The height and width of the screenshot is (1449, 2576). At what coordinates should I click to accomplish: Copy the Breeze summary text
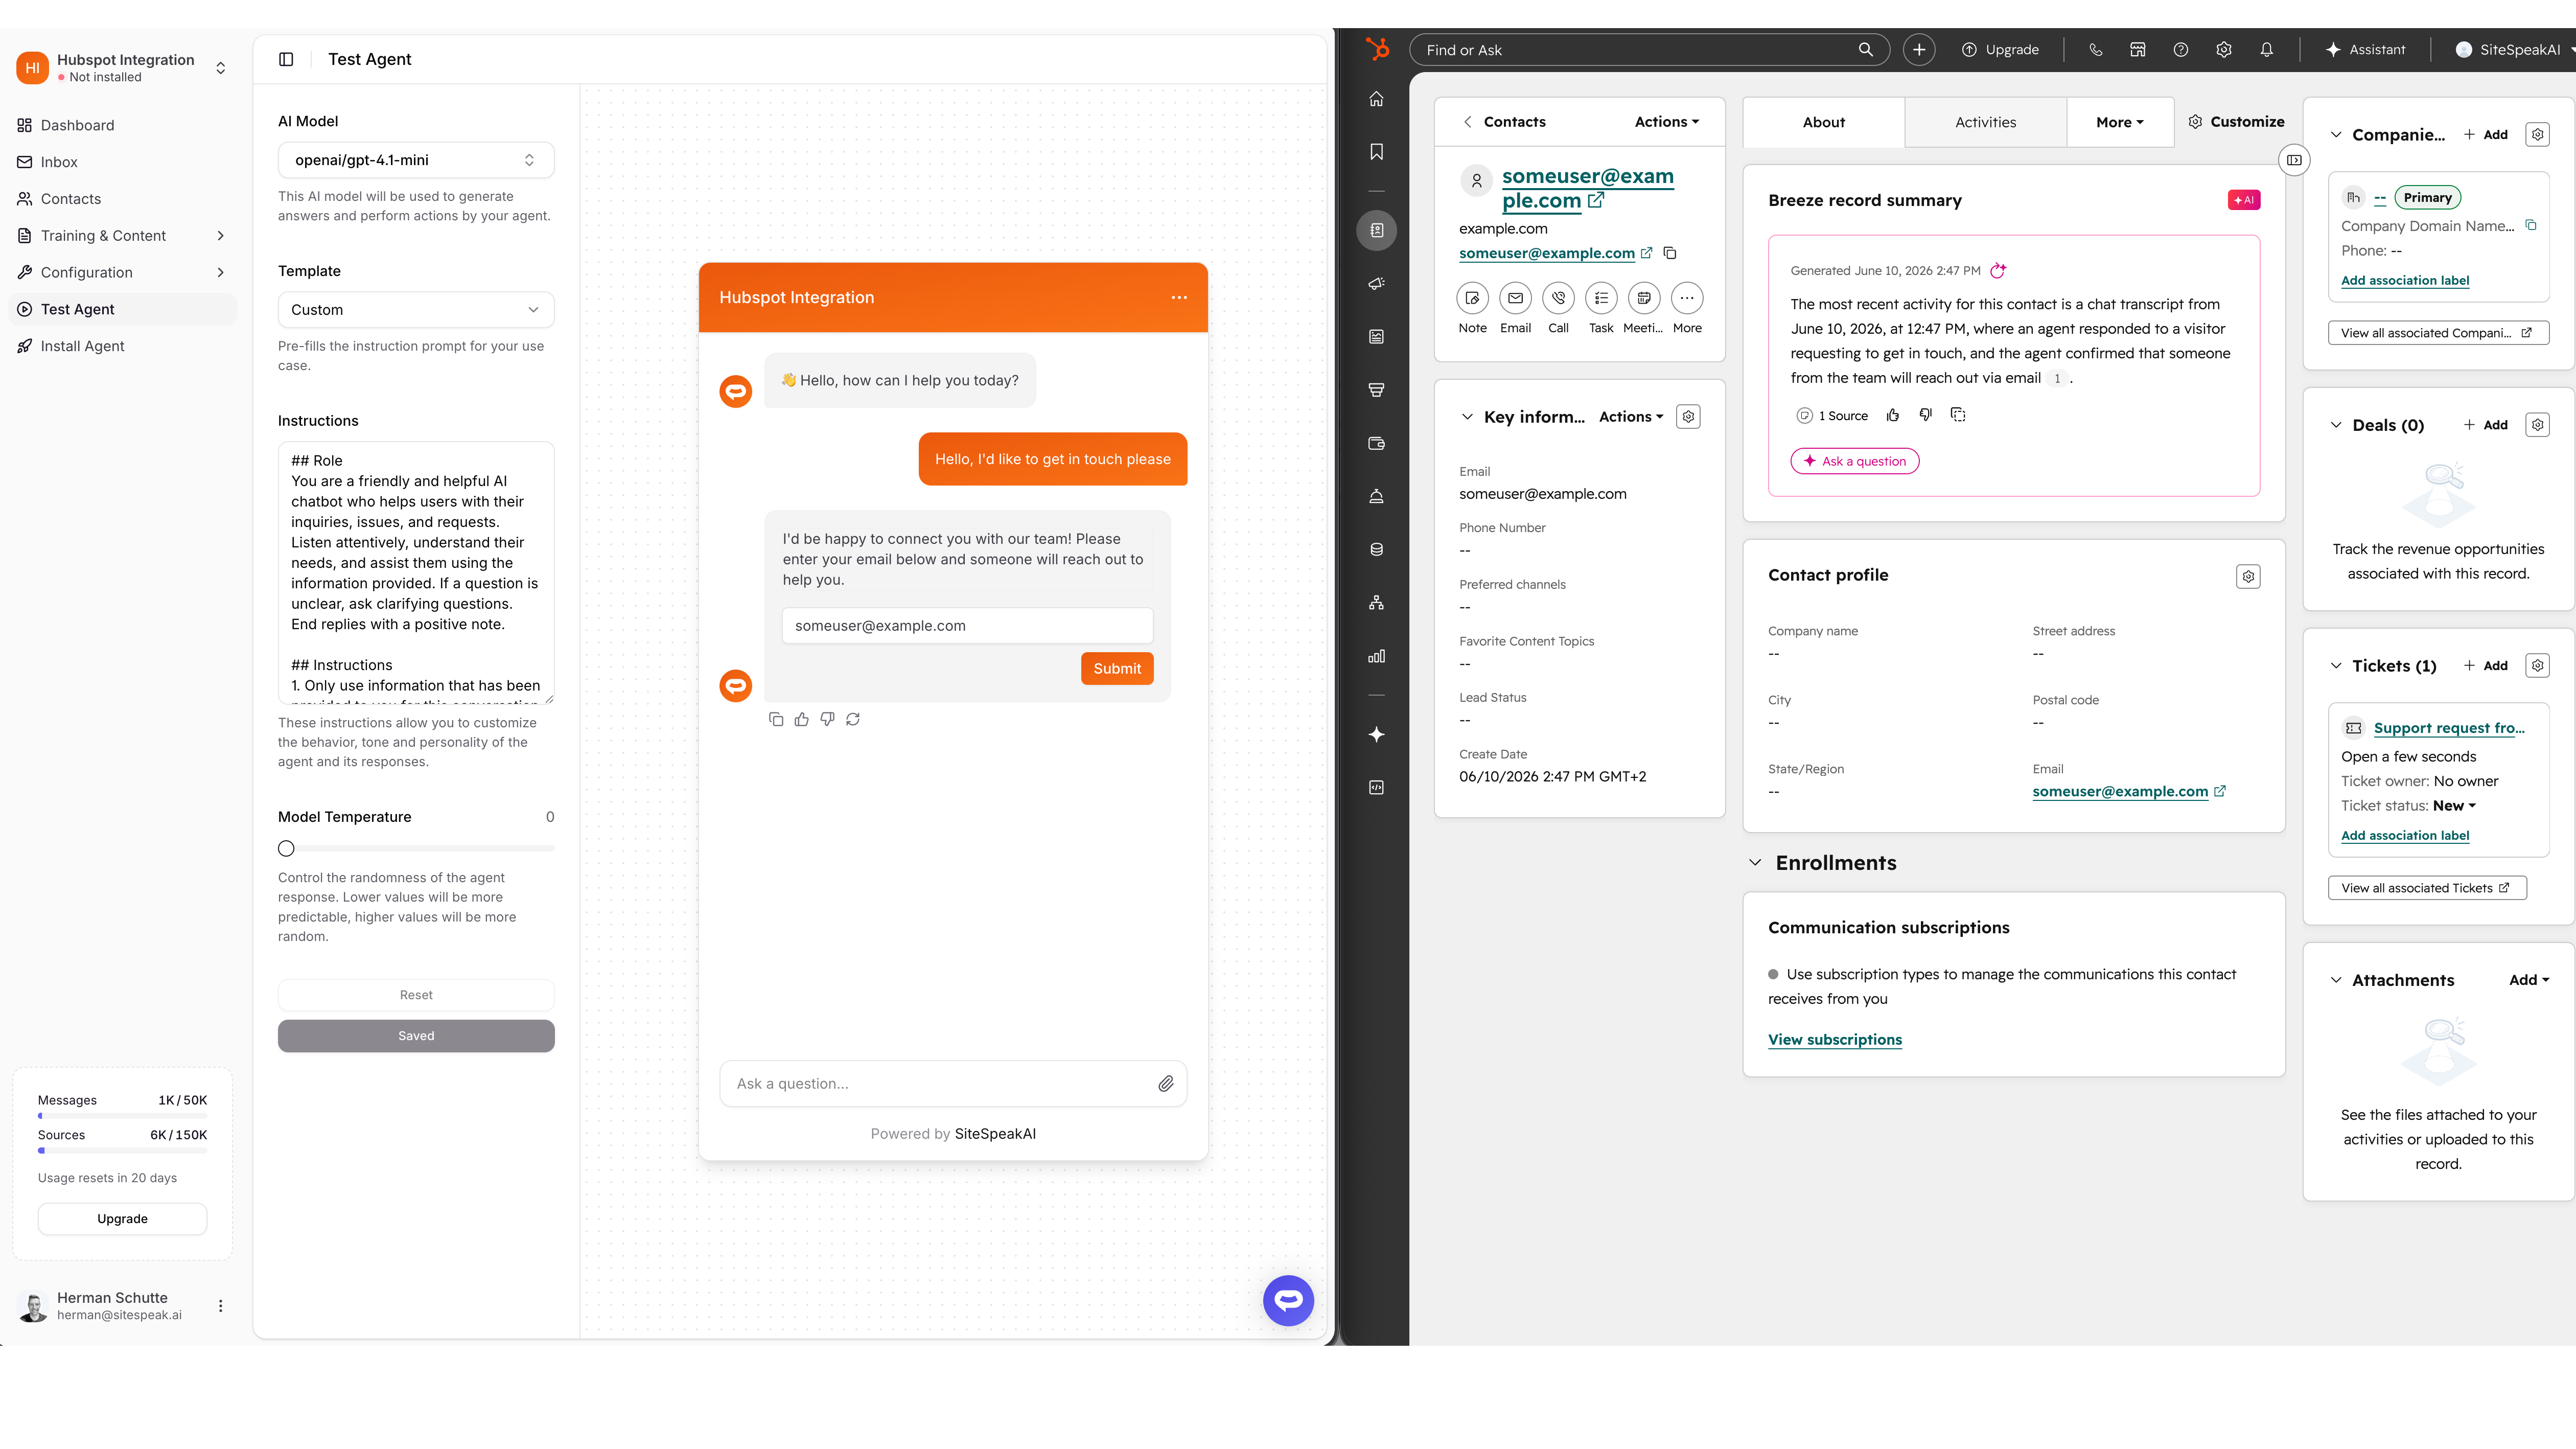(1958, 415)
